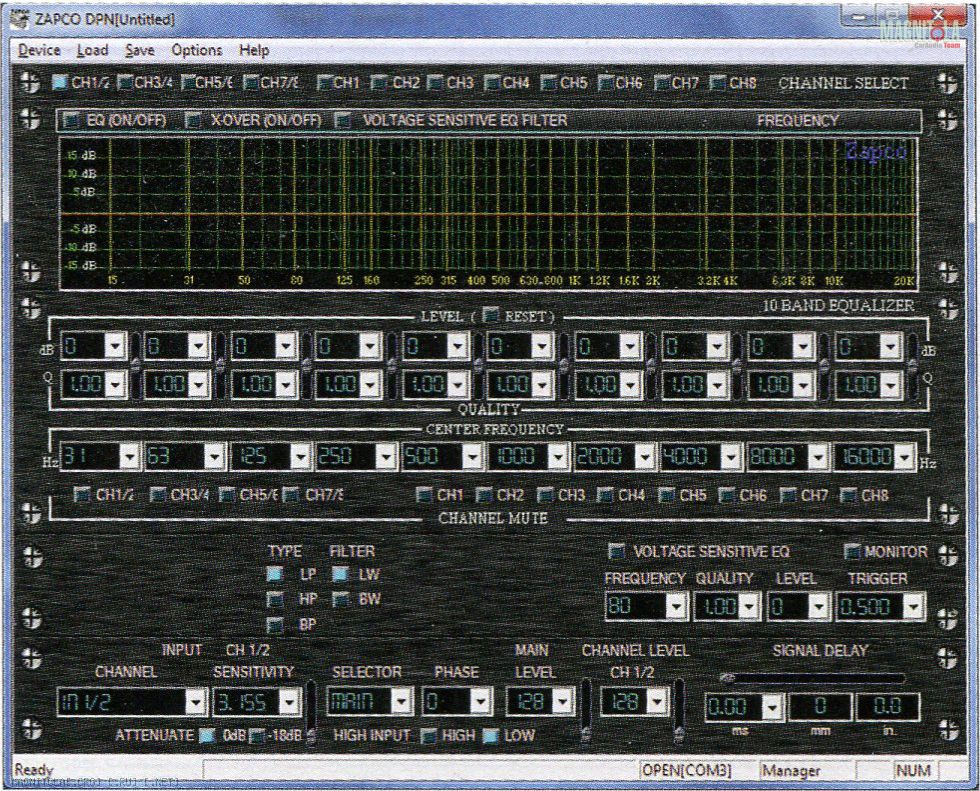Open the voltage sensitive Frequency dropdown showing 80
The height and width of the screenshot is (791, 980).
point(646,606)
